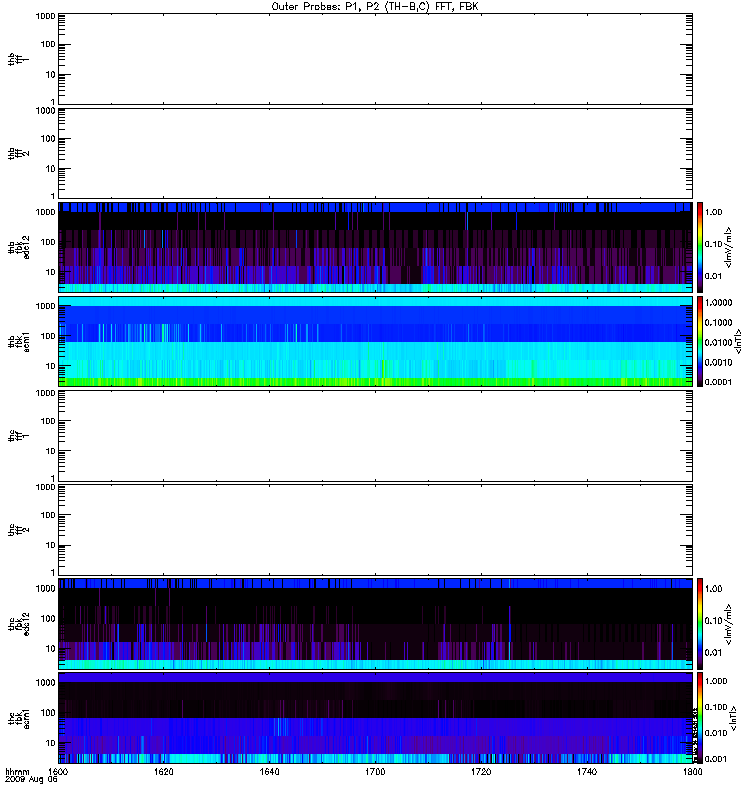
Task: Click the '<|nT|>' unit label beside thb scm1 colorbar
Action: [x=737, y=341]
